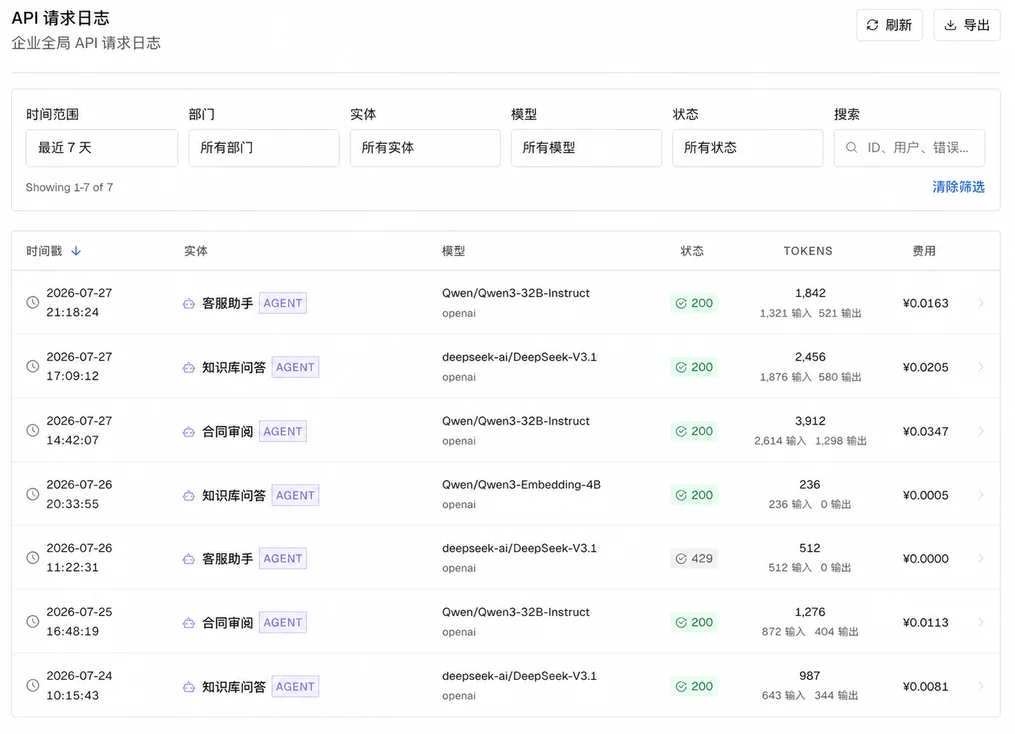Expand row details chevron for 14:42:07
The image size is (1015, 734).
[x=981, y=431]
